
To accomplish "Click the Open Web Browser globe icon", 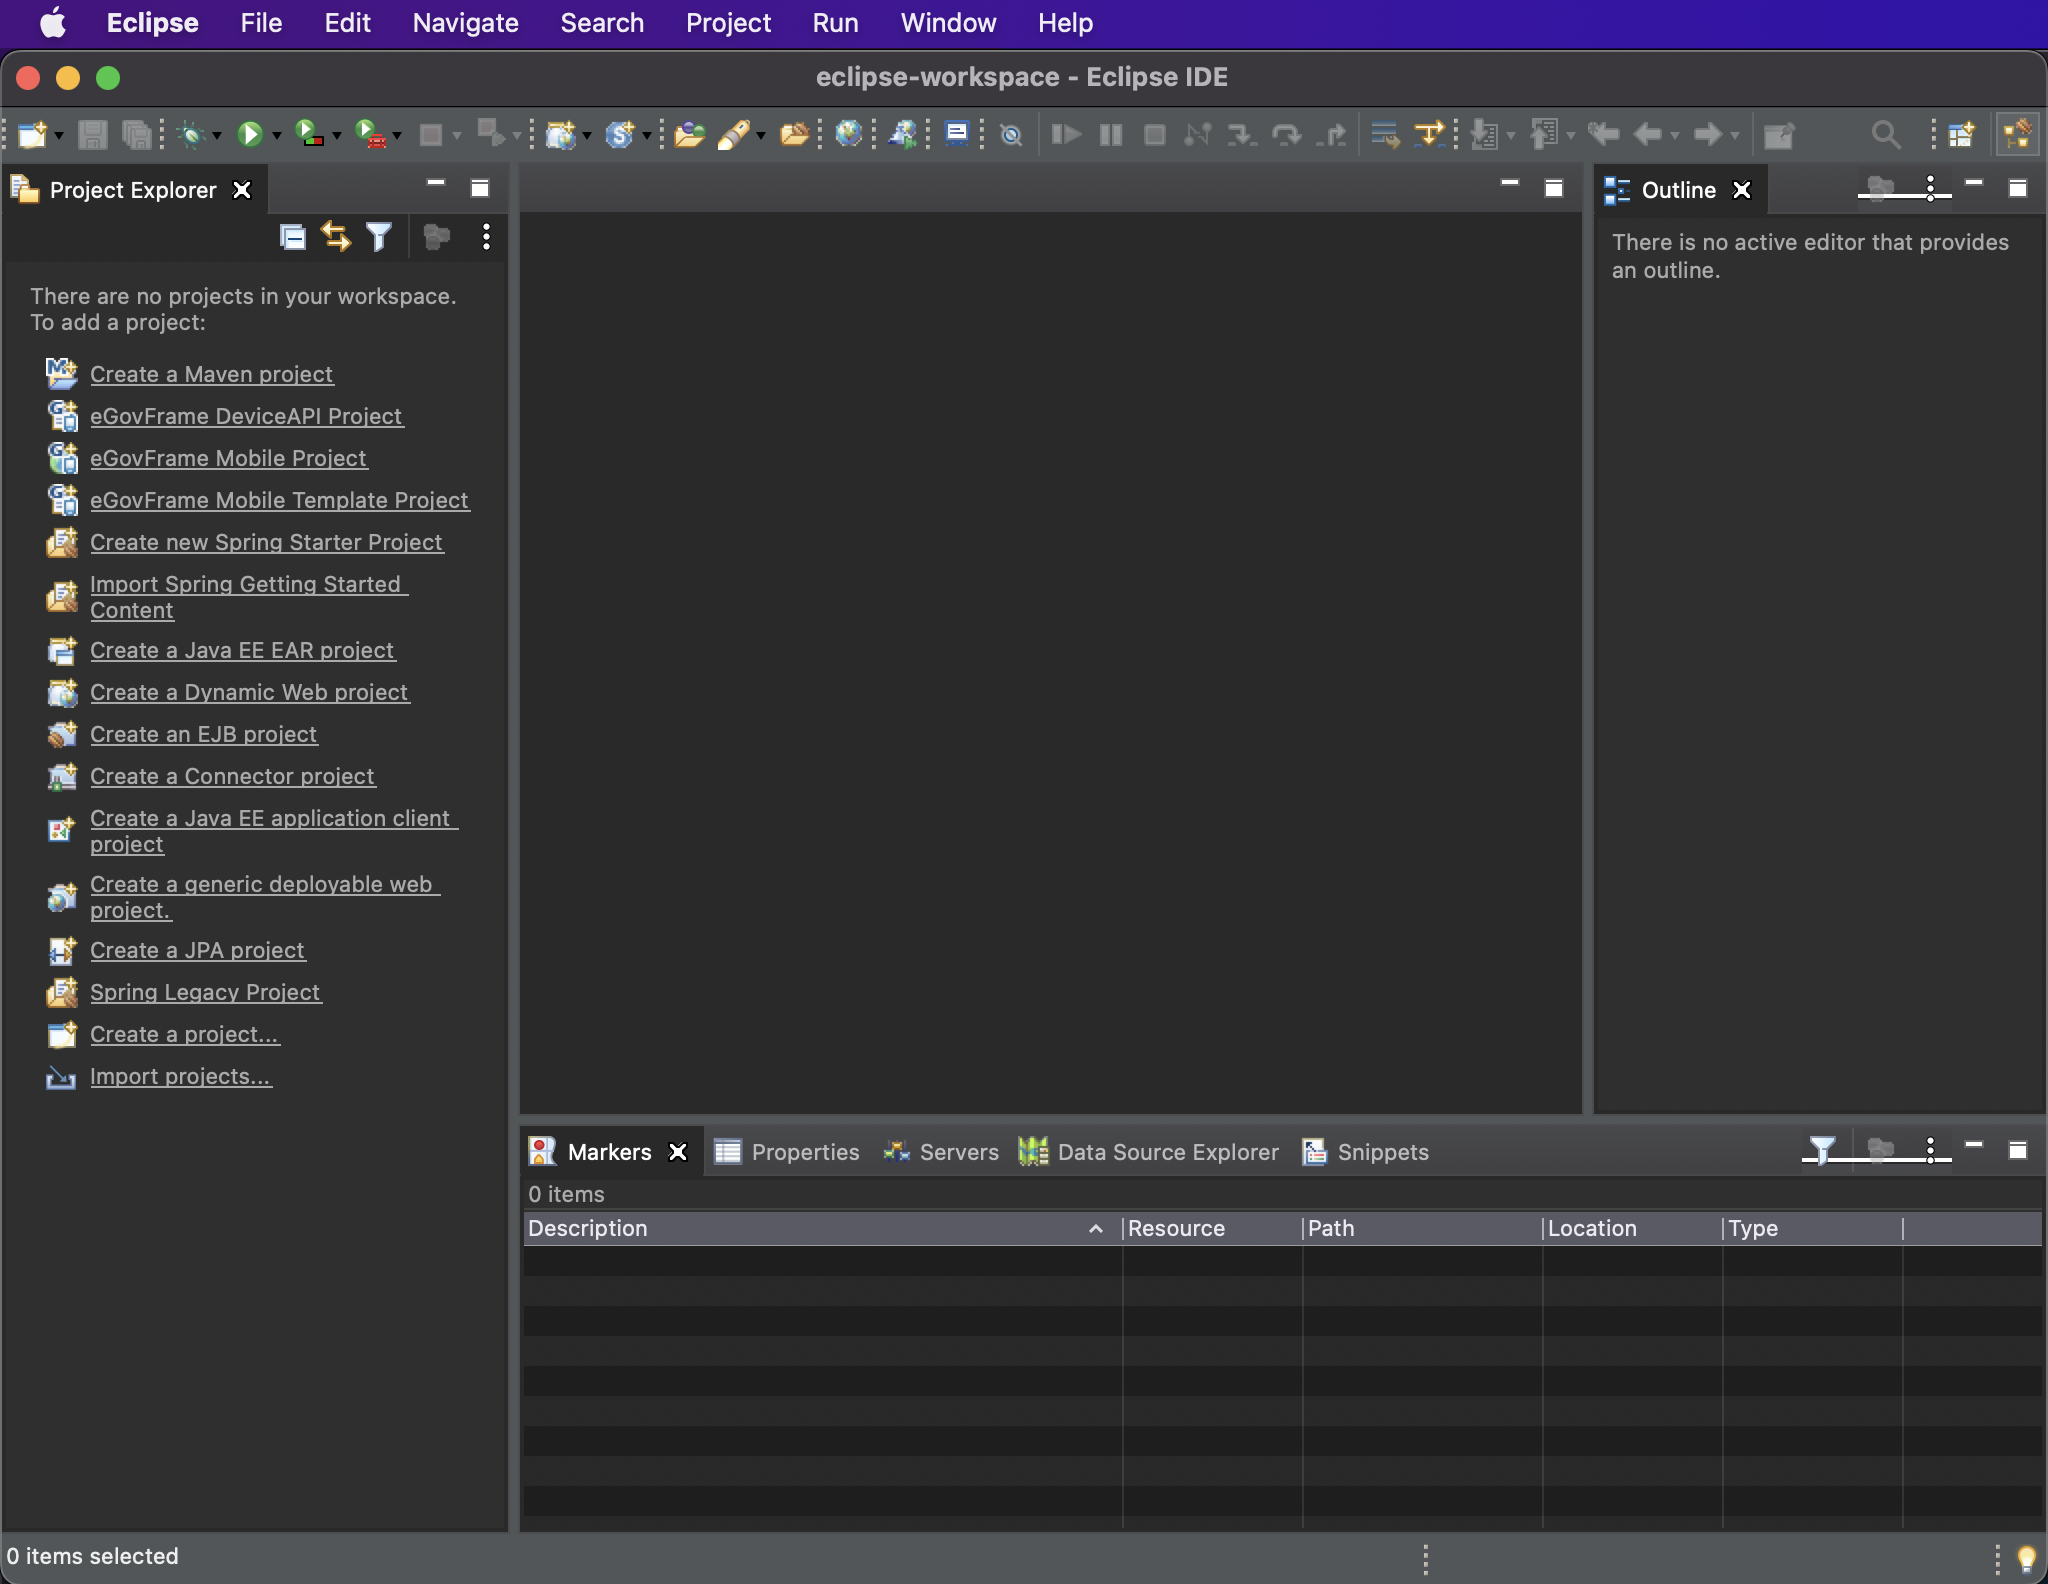I will point(848,134).
